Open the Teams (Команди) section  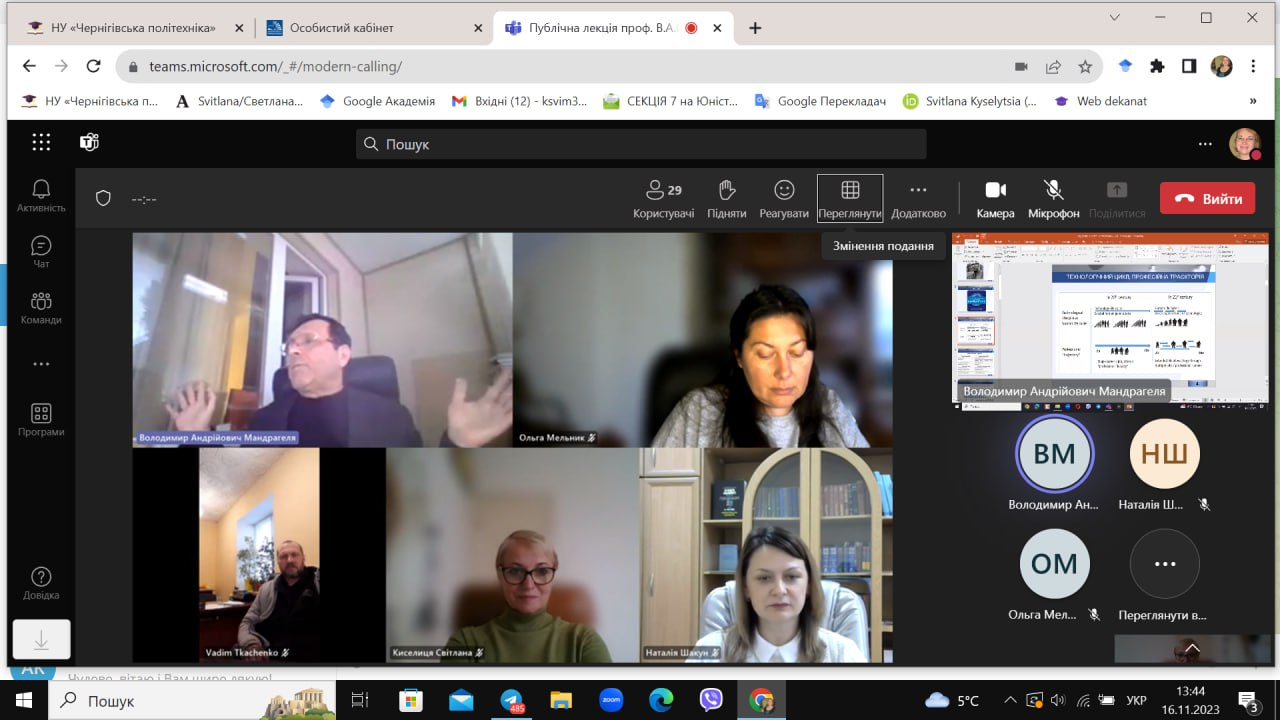pyautogui.click(x=41, y=307)
